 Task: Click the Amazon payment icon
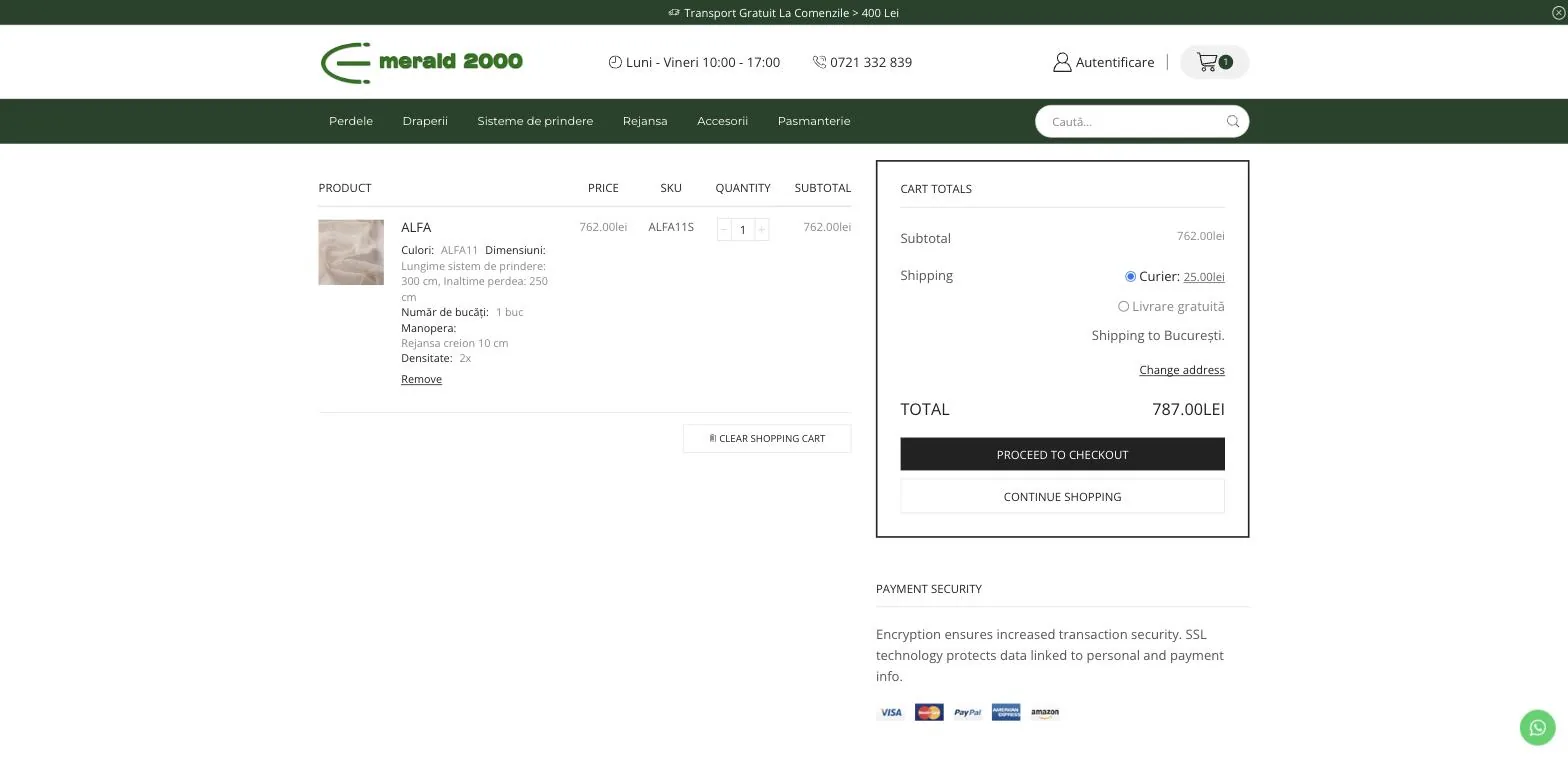1045,713
